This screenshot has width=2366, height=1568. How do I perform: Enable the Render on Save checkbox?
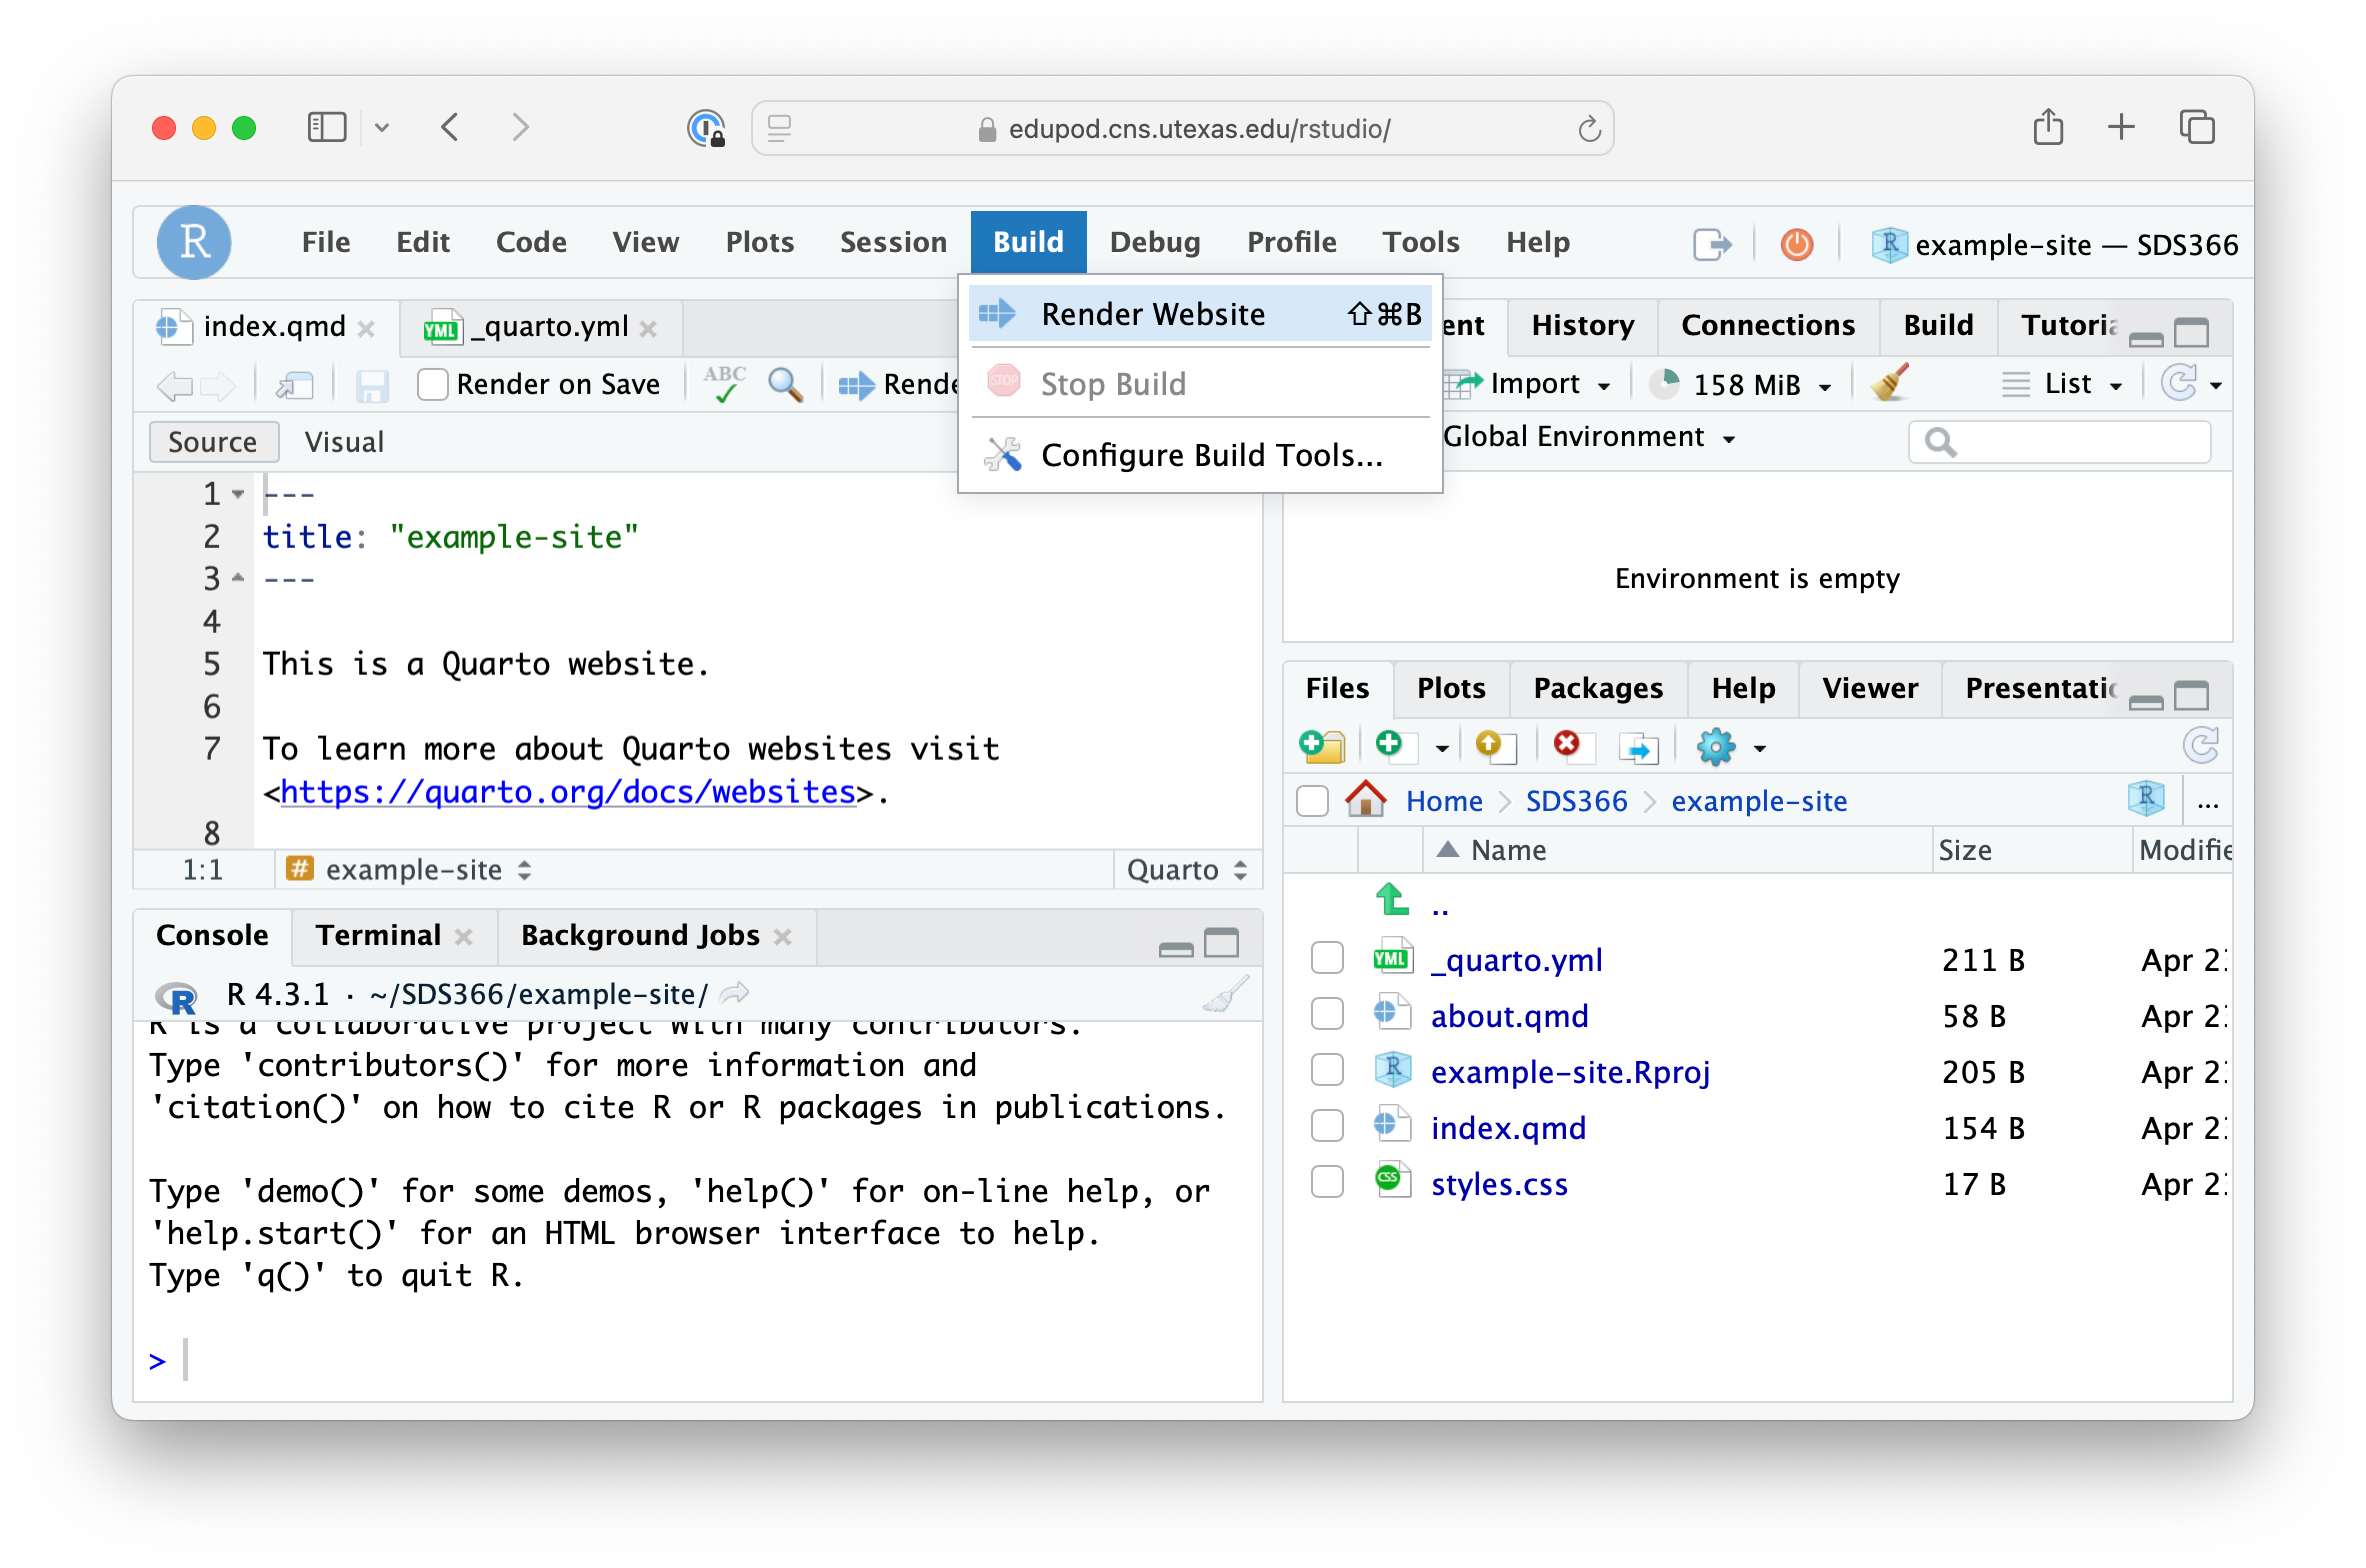point(433,384)
